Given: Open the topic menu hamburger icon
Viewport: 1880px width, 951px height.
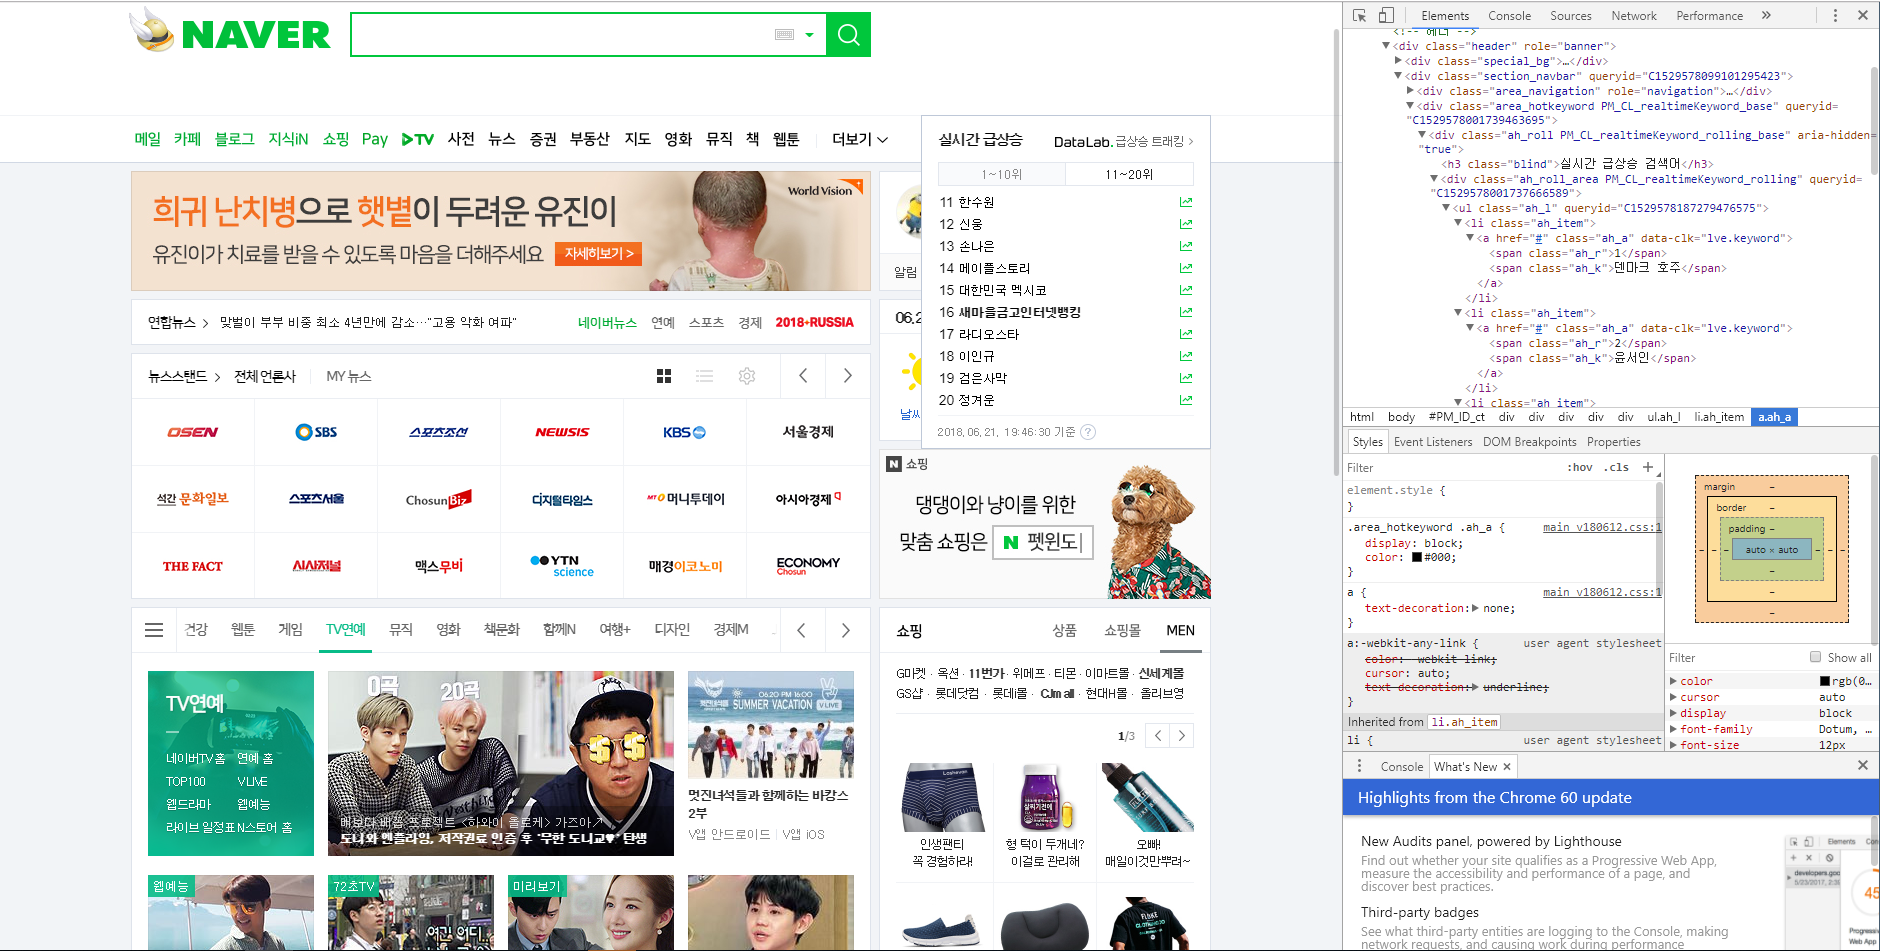Looking at the screenshot, I should point(154,630).
